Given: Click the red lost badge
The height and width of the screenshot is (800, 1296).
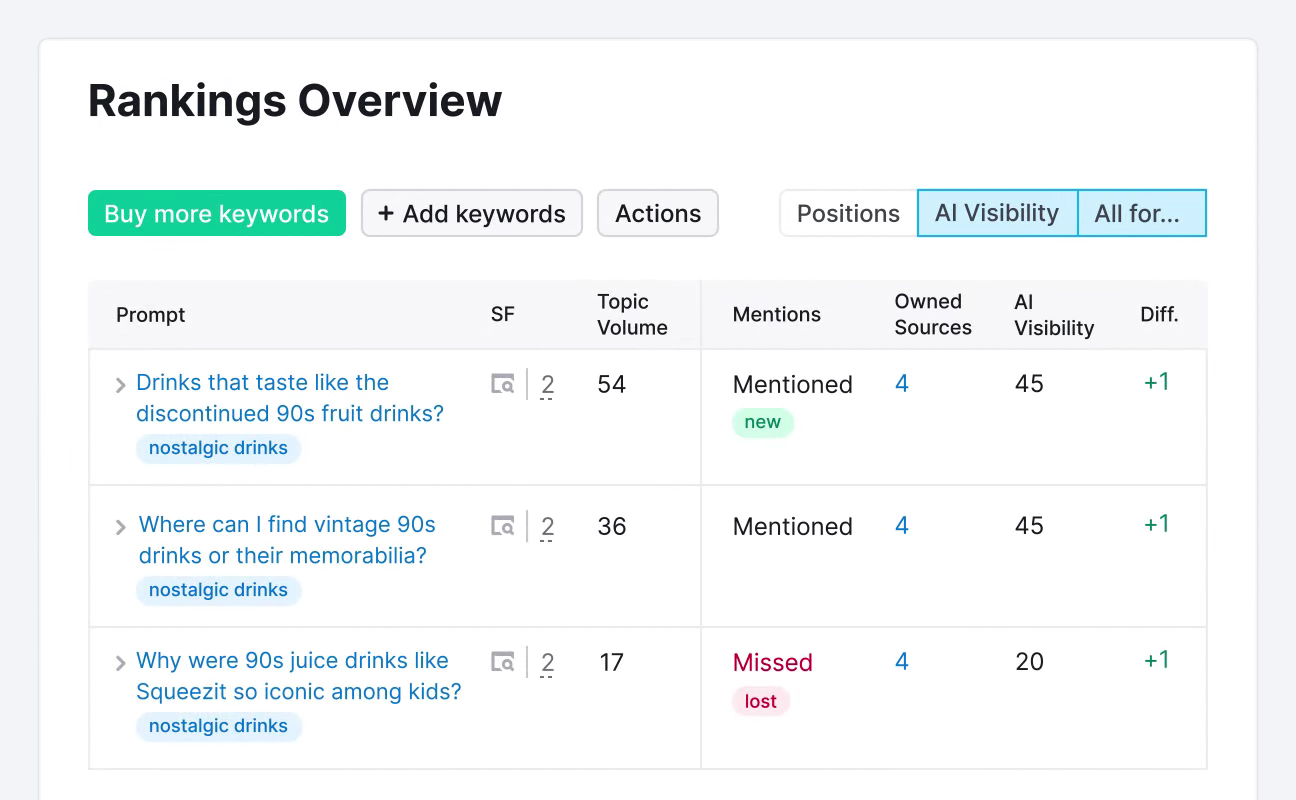Looking at the screenshot, I should coord(760,701).
